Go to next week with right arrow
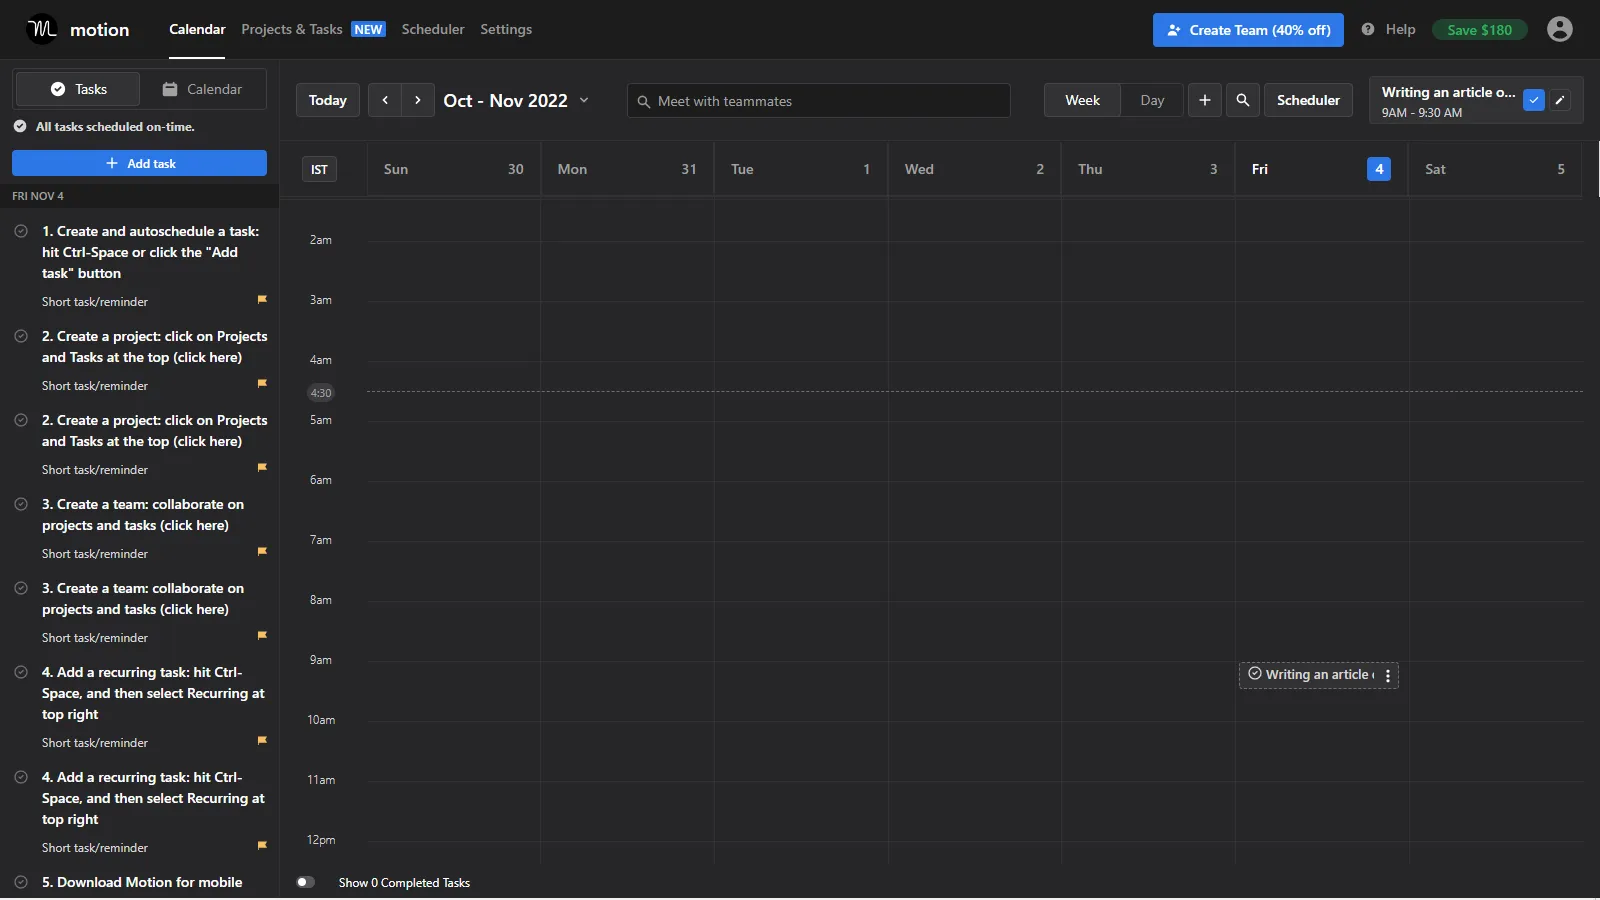This screenshot has height=900, width=1600. click(418, 100)
